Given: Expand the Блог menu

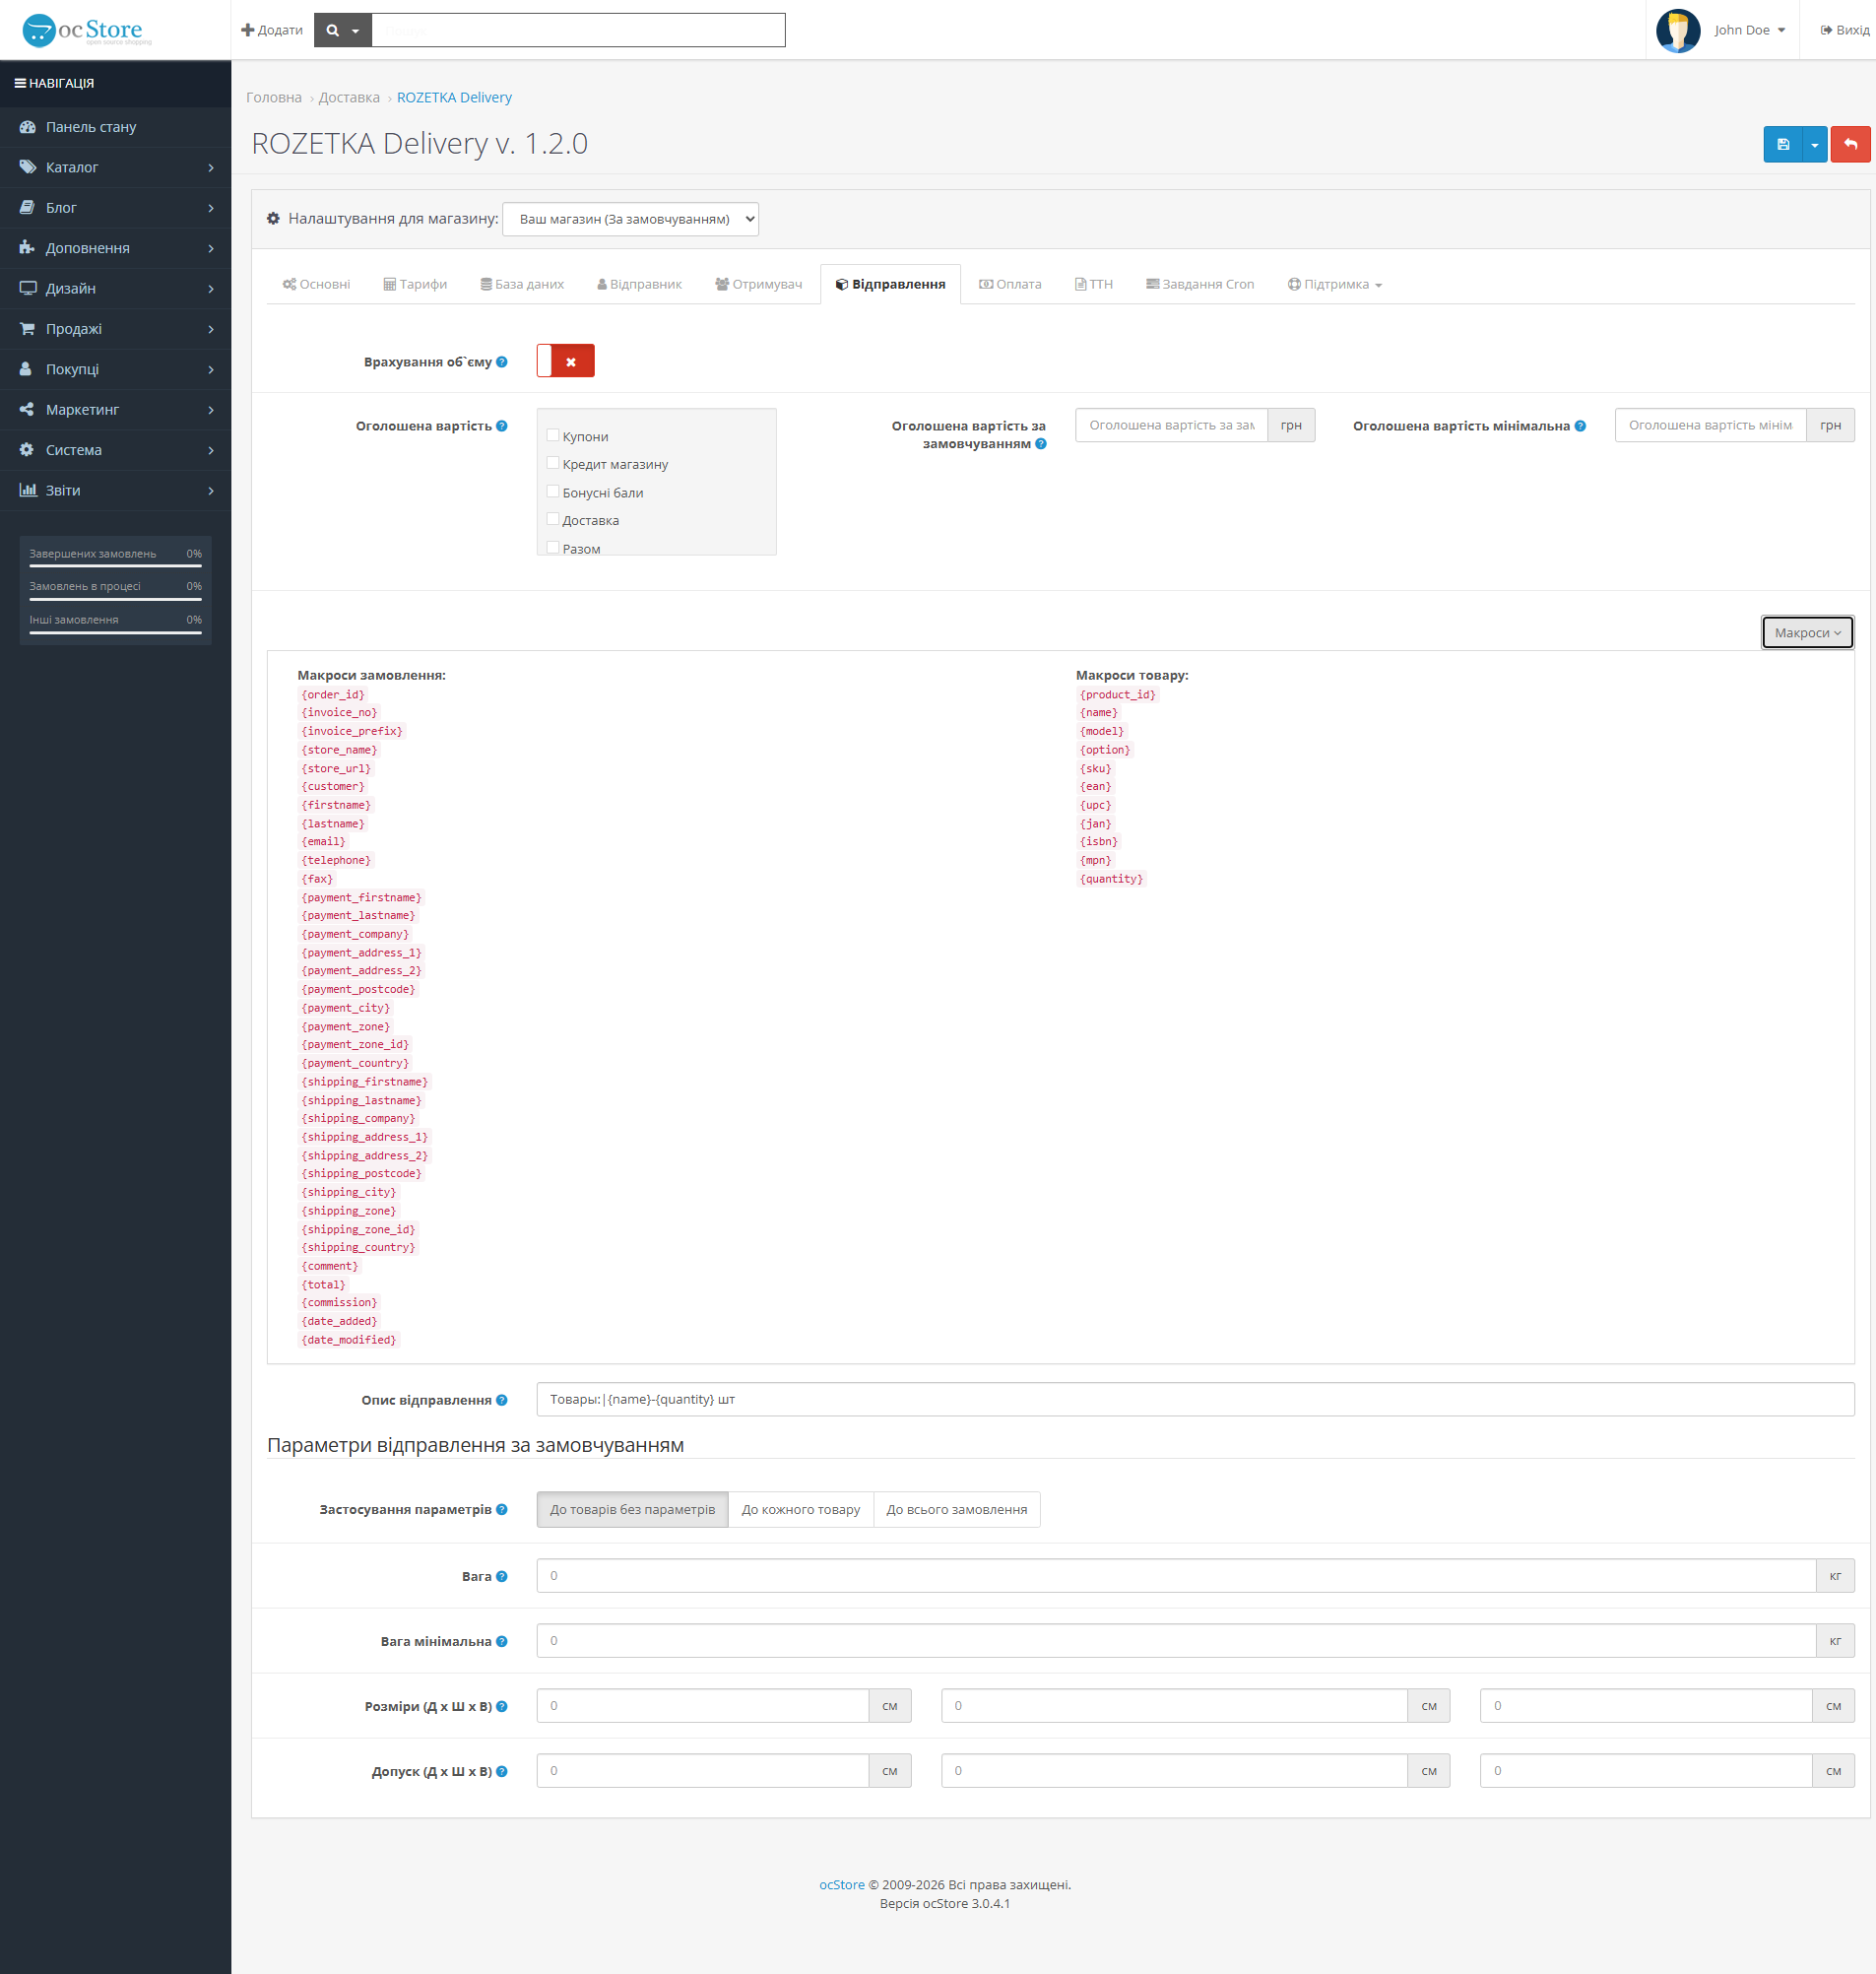Looking at the screenshot, I should 115,208.
